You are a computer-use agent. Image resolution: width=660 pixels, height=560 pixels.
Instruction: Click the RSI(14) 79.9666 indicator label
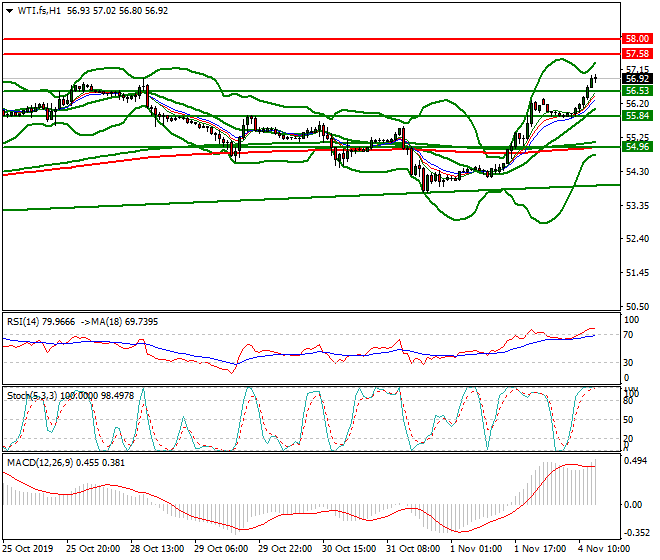41,322
